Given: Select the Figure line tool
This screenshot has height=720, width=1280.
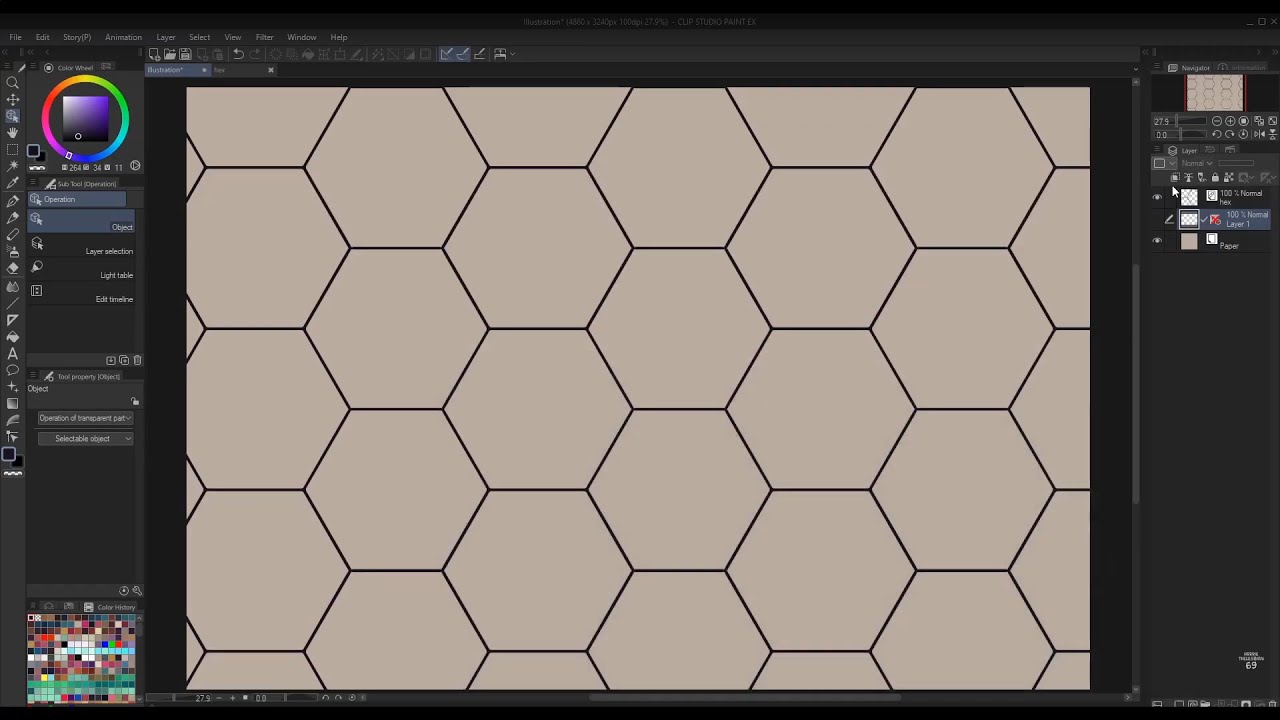Looking at the screenshot, I should point(12,302).
